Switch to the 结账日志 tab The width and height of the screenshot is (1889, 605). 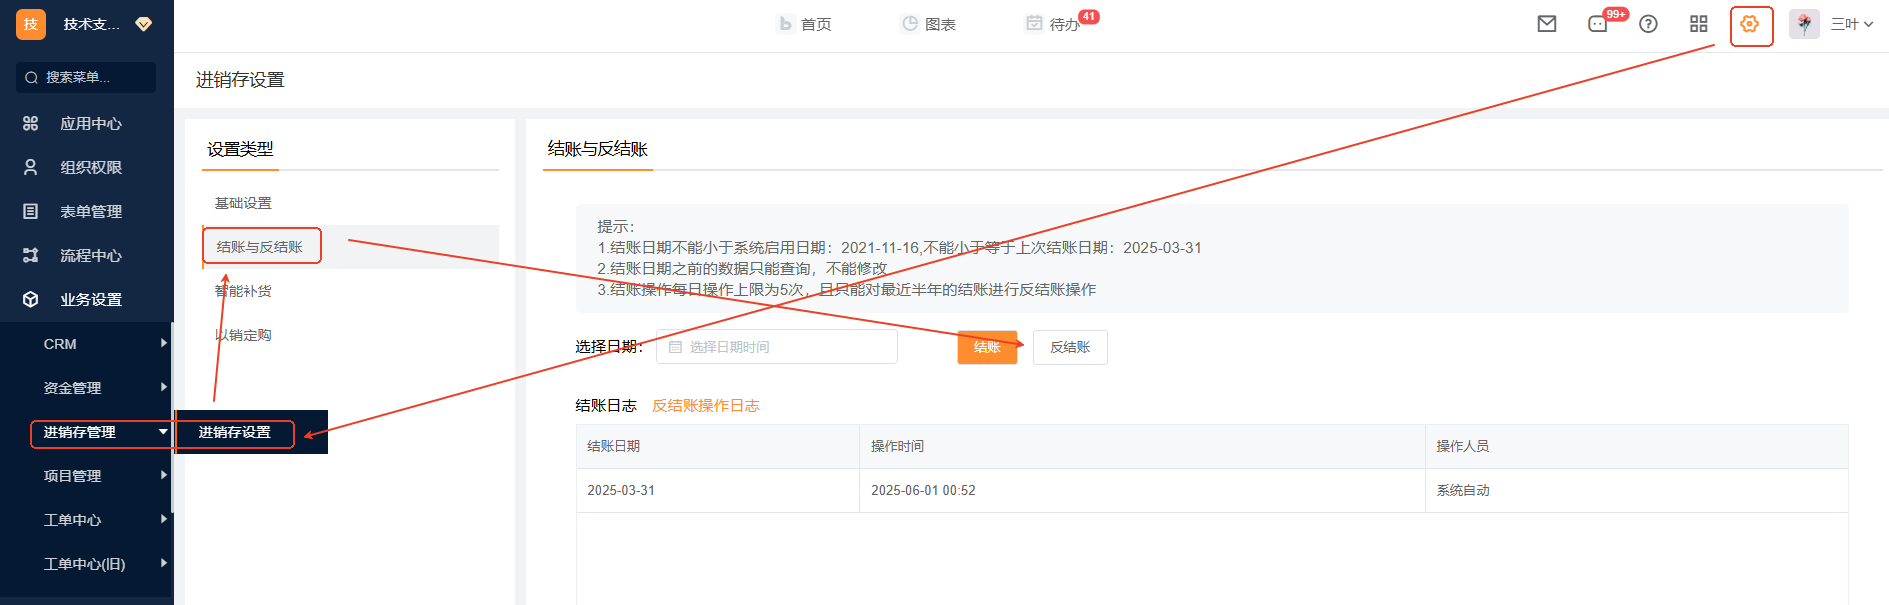[606, 405]
